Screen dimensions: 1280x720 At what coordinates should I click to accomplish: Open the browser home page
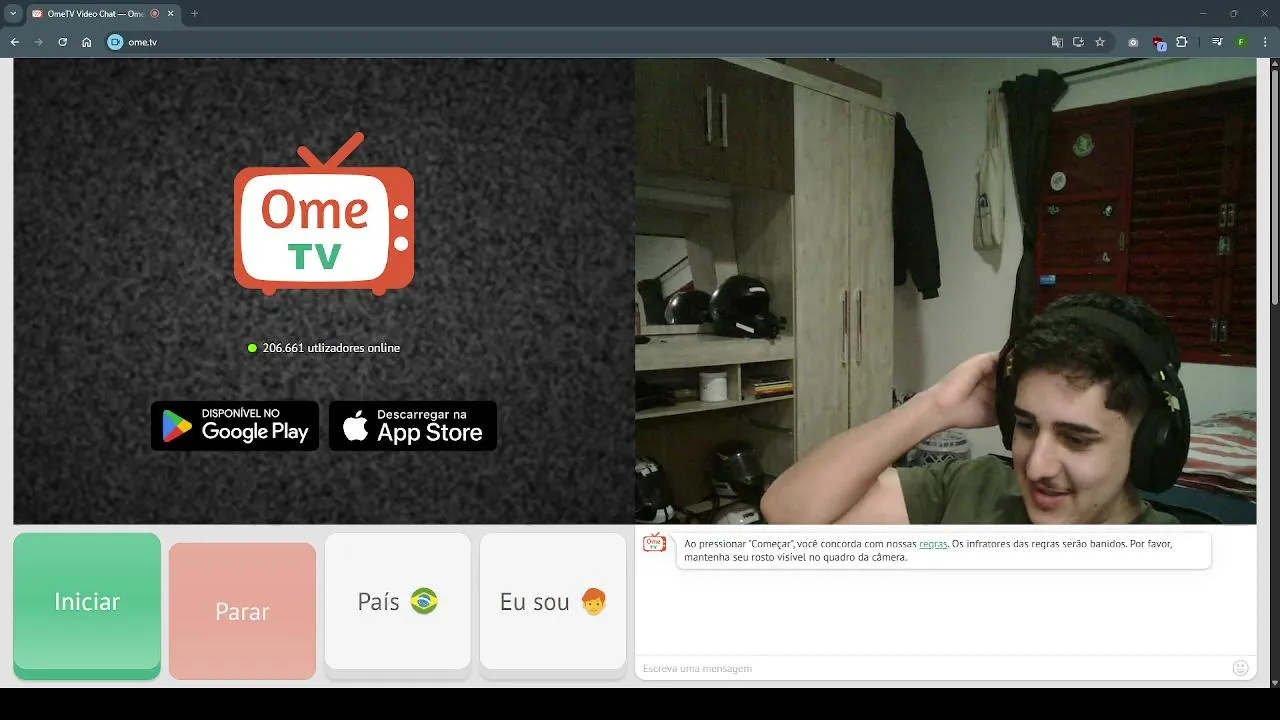(x=86, y=42)
